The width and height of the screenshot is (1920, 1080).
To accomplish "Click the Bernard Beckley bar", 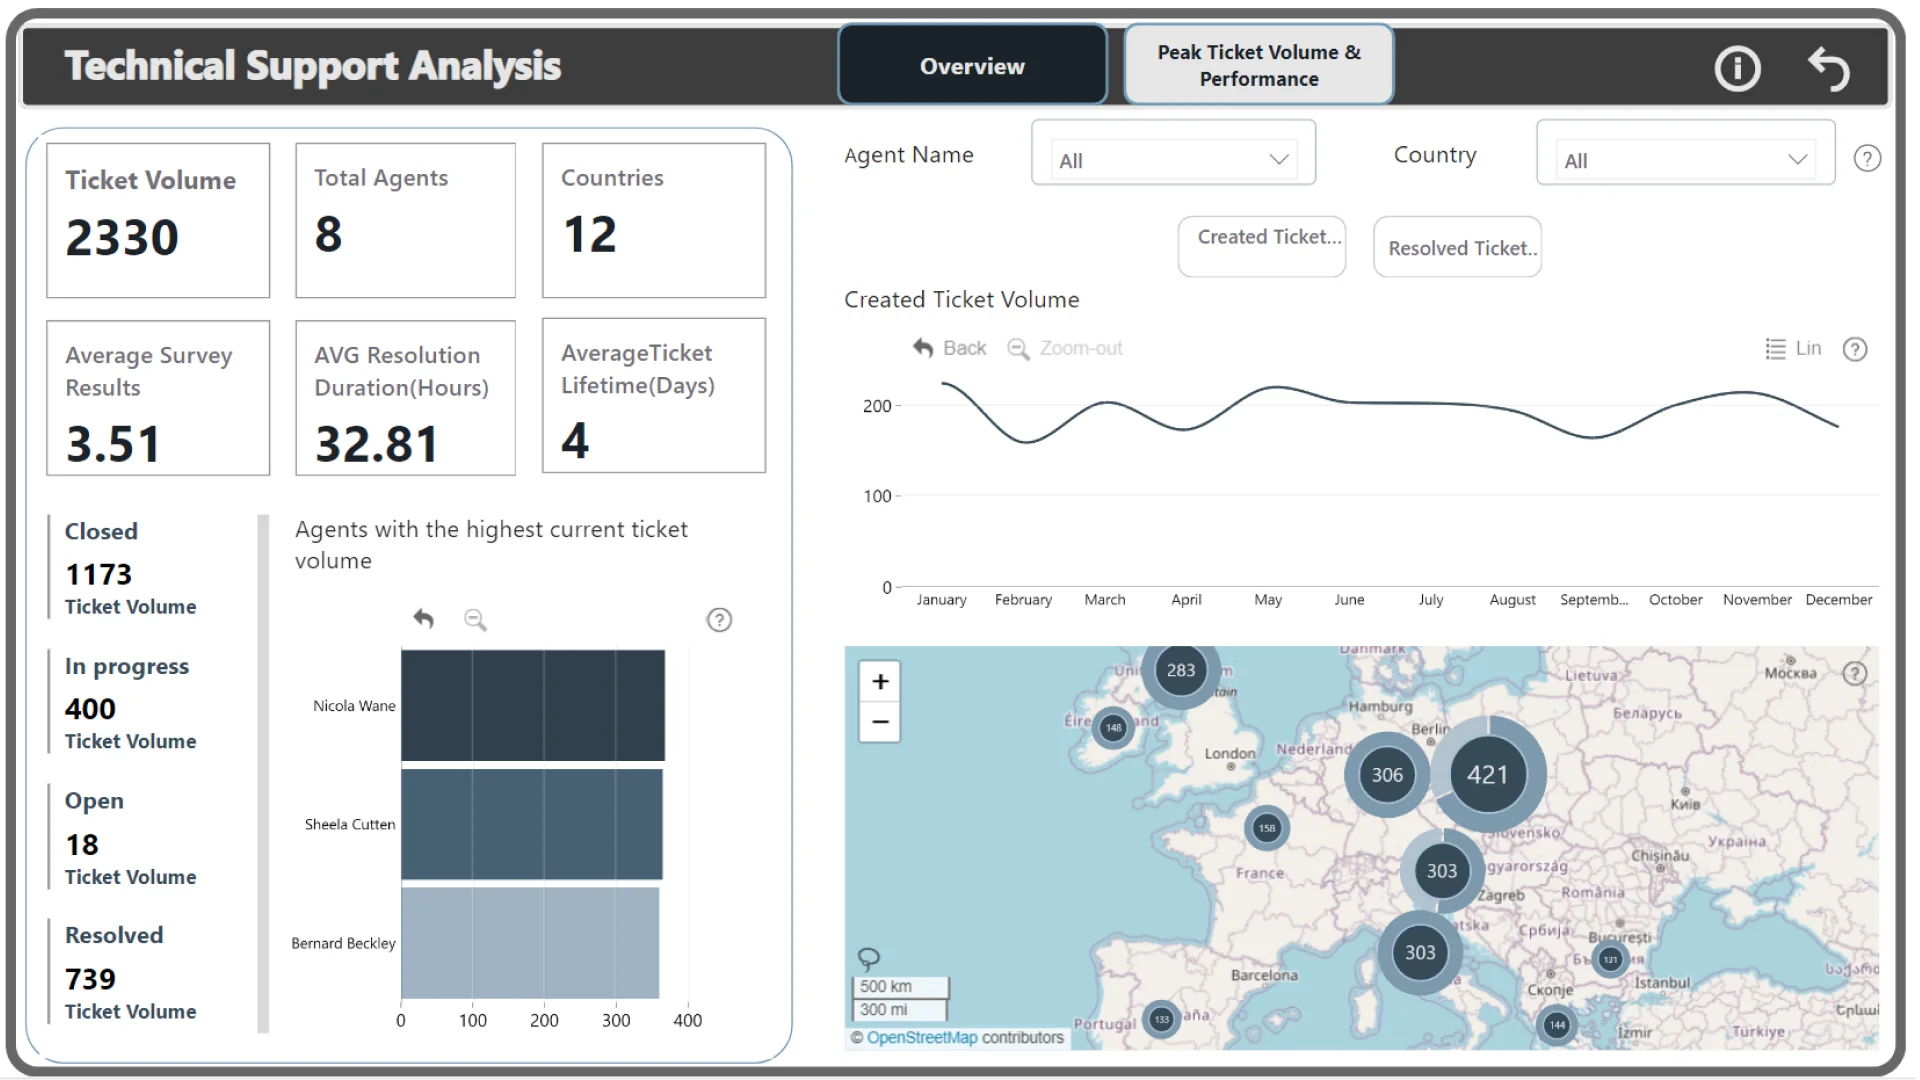I will [x=530, y=943].
